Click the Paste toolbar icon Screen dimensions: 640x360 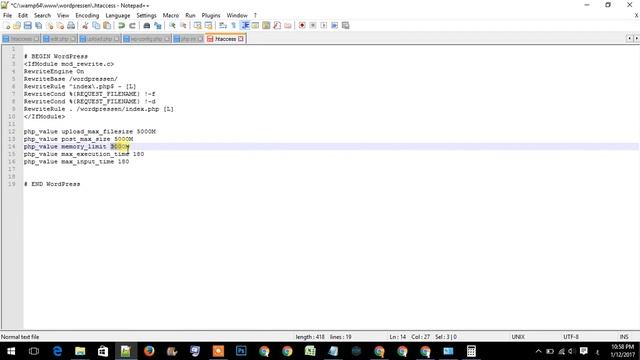coord(107,26)
